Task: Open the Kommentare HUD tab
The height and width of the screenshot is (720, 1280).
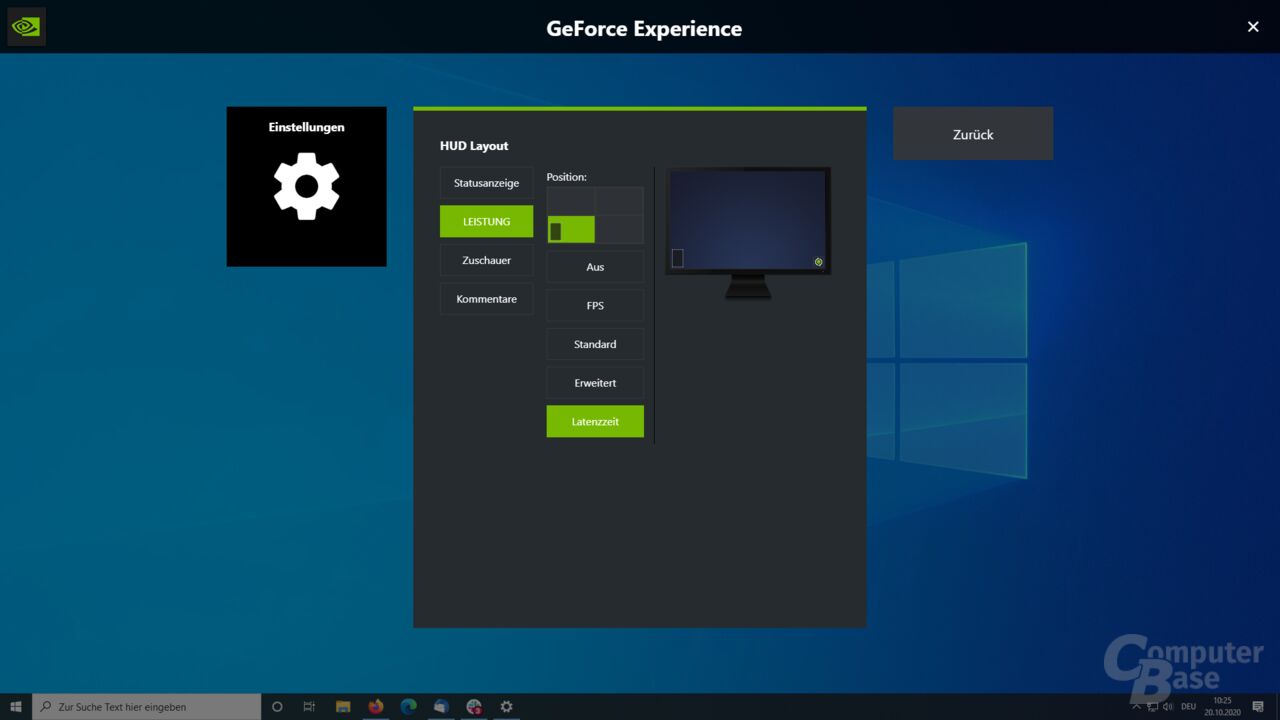Action: (486, 299)
